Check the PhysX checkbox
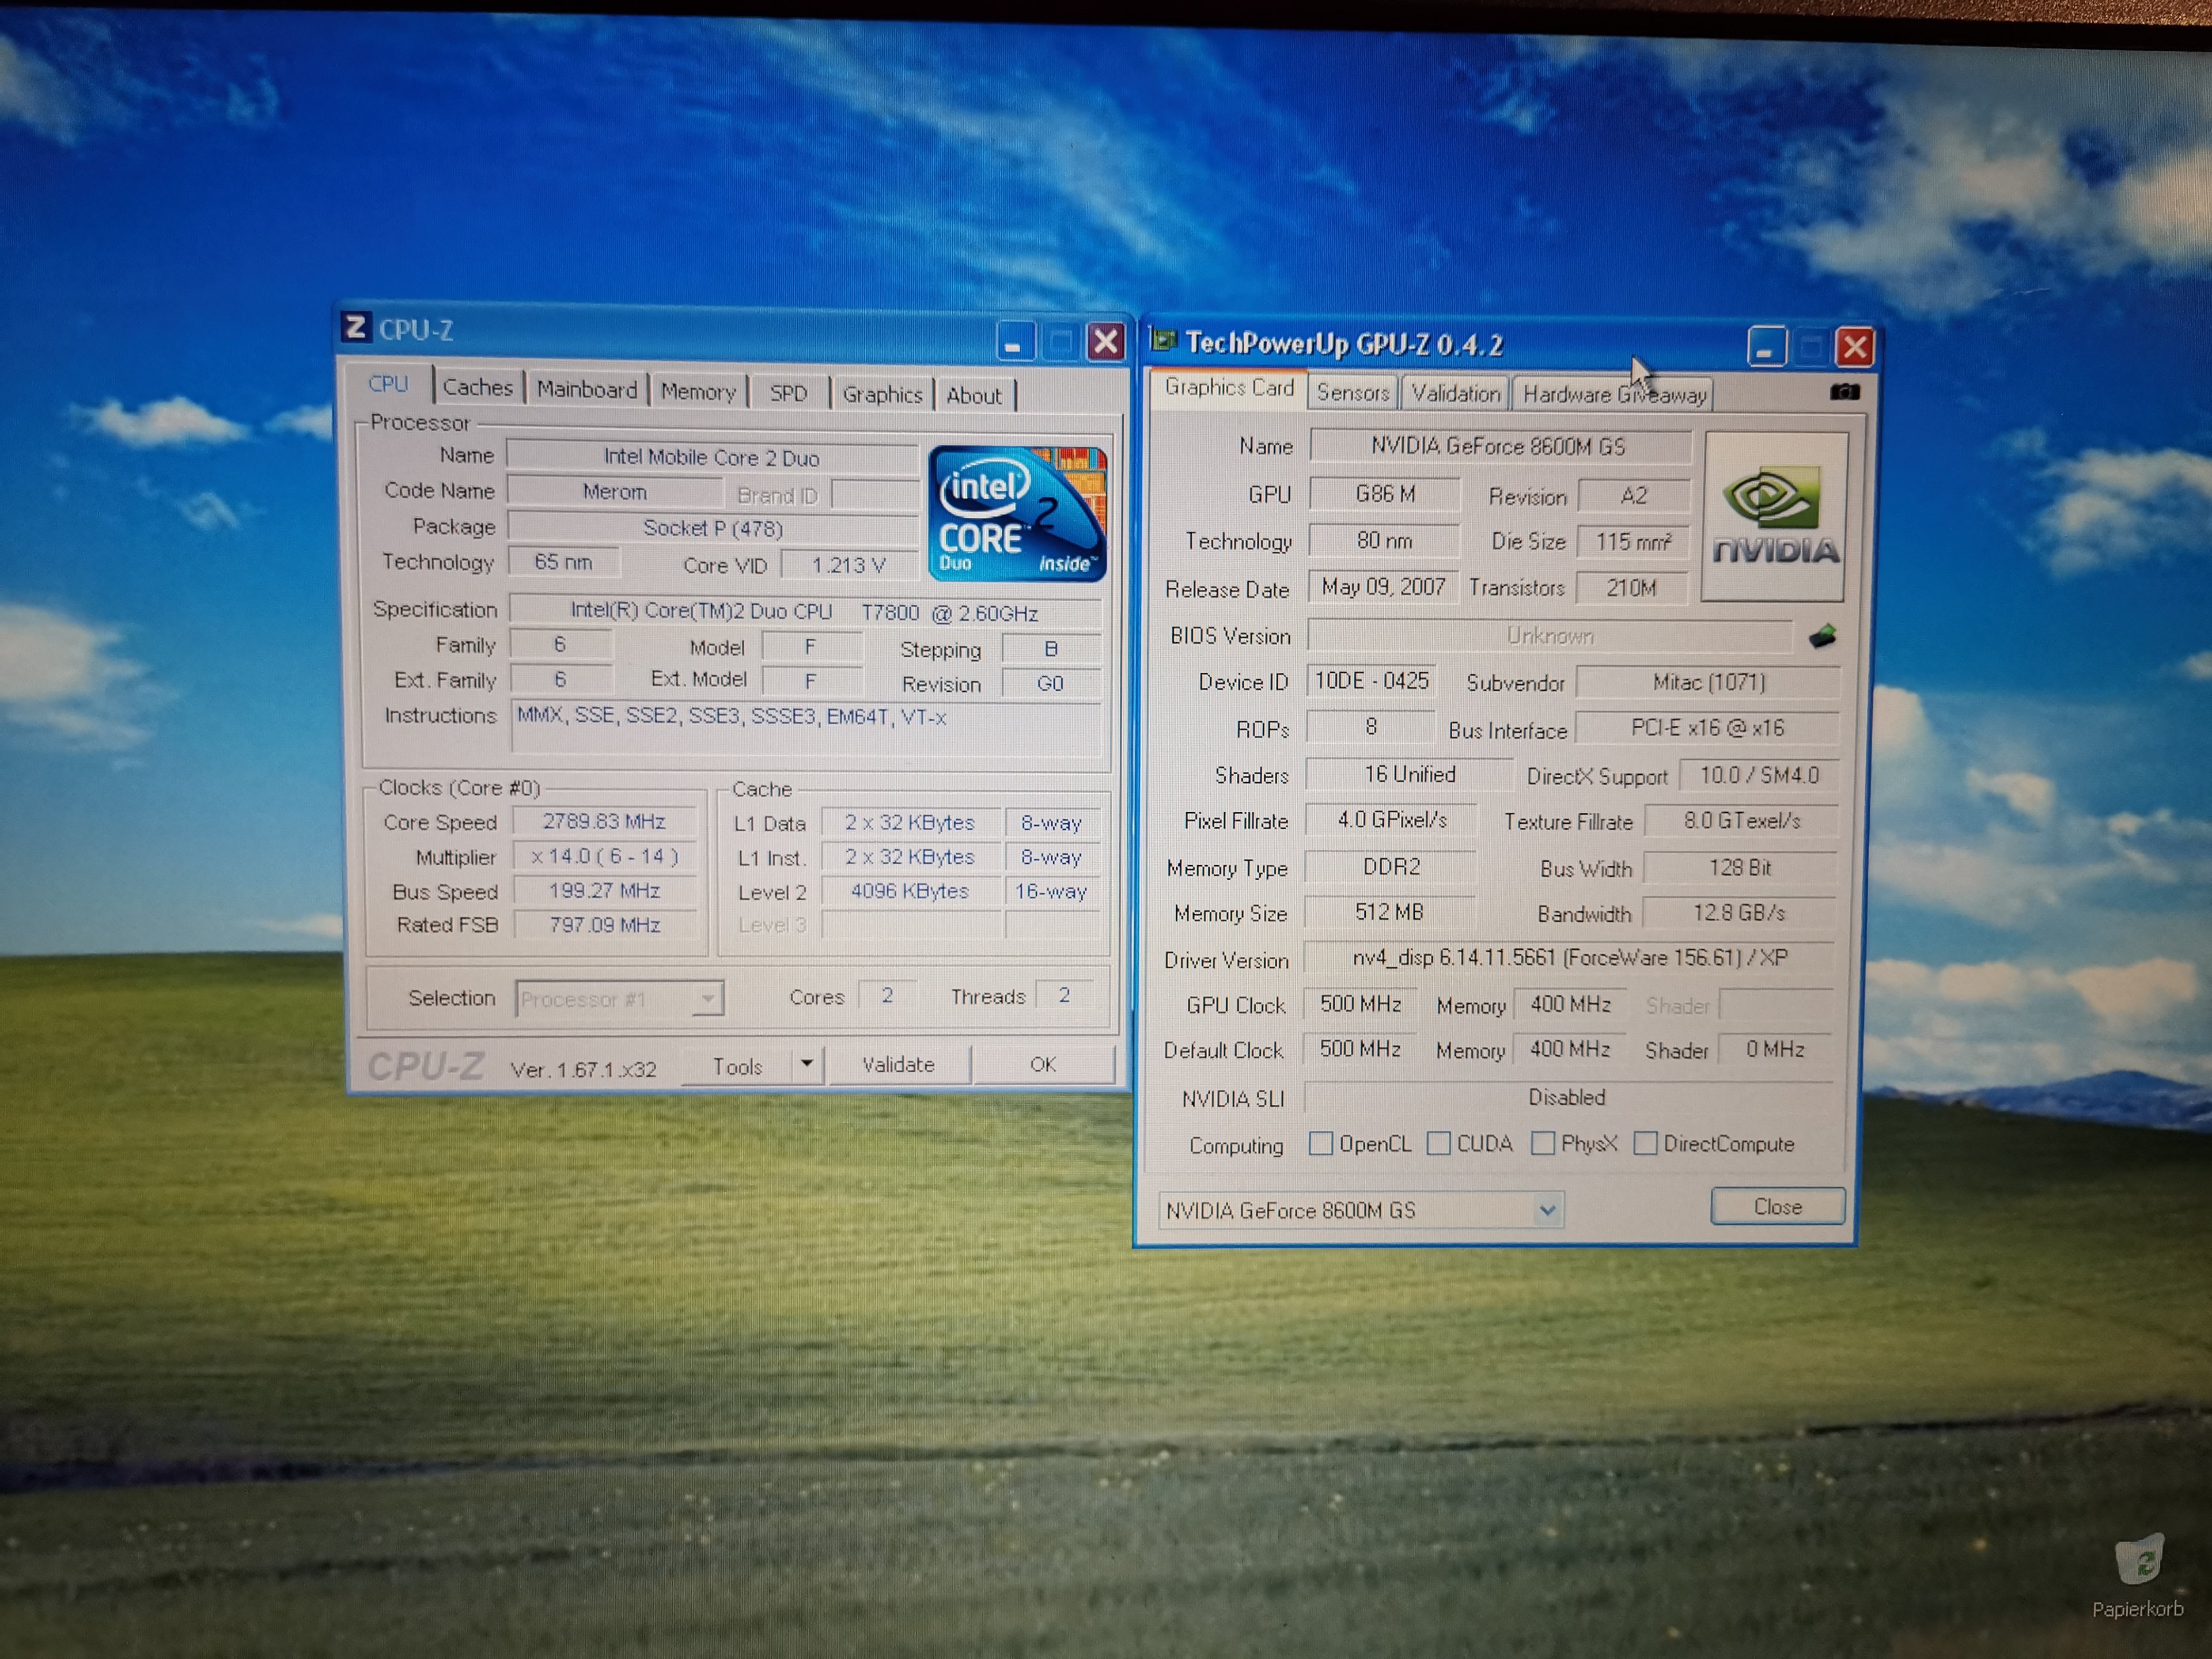 1543,1143
